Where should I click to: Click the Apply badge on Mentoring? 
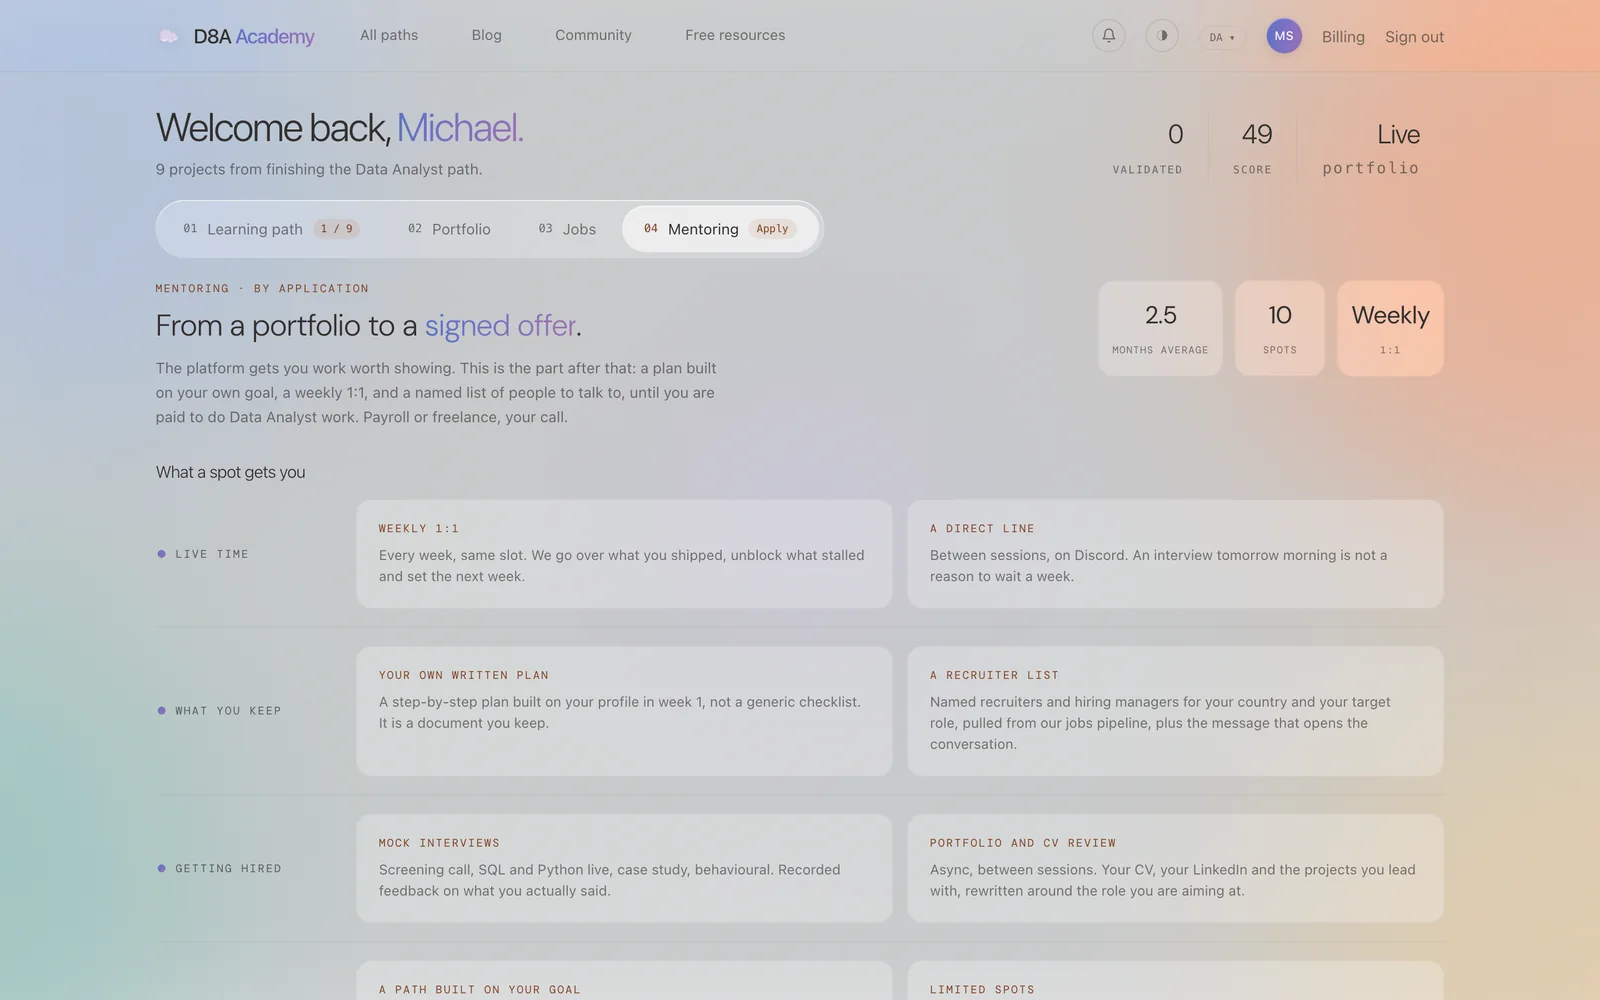(x=772, y=229)
